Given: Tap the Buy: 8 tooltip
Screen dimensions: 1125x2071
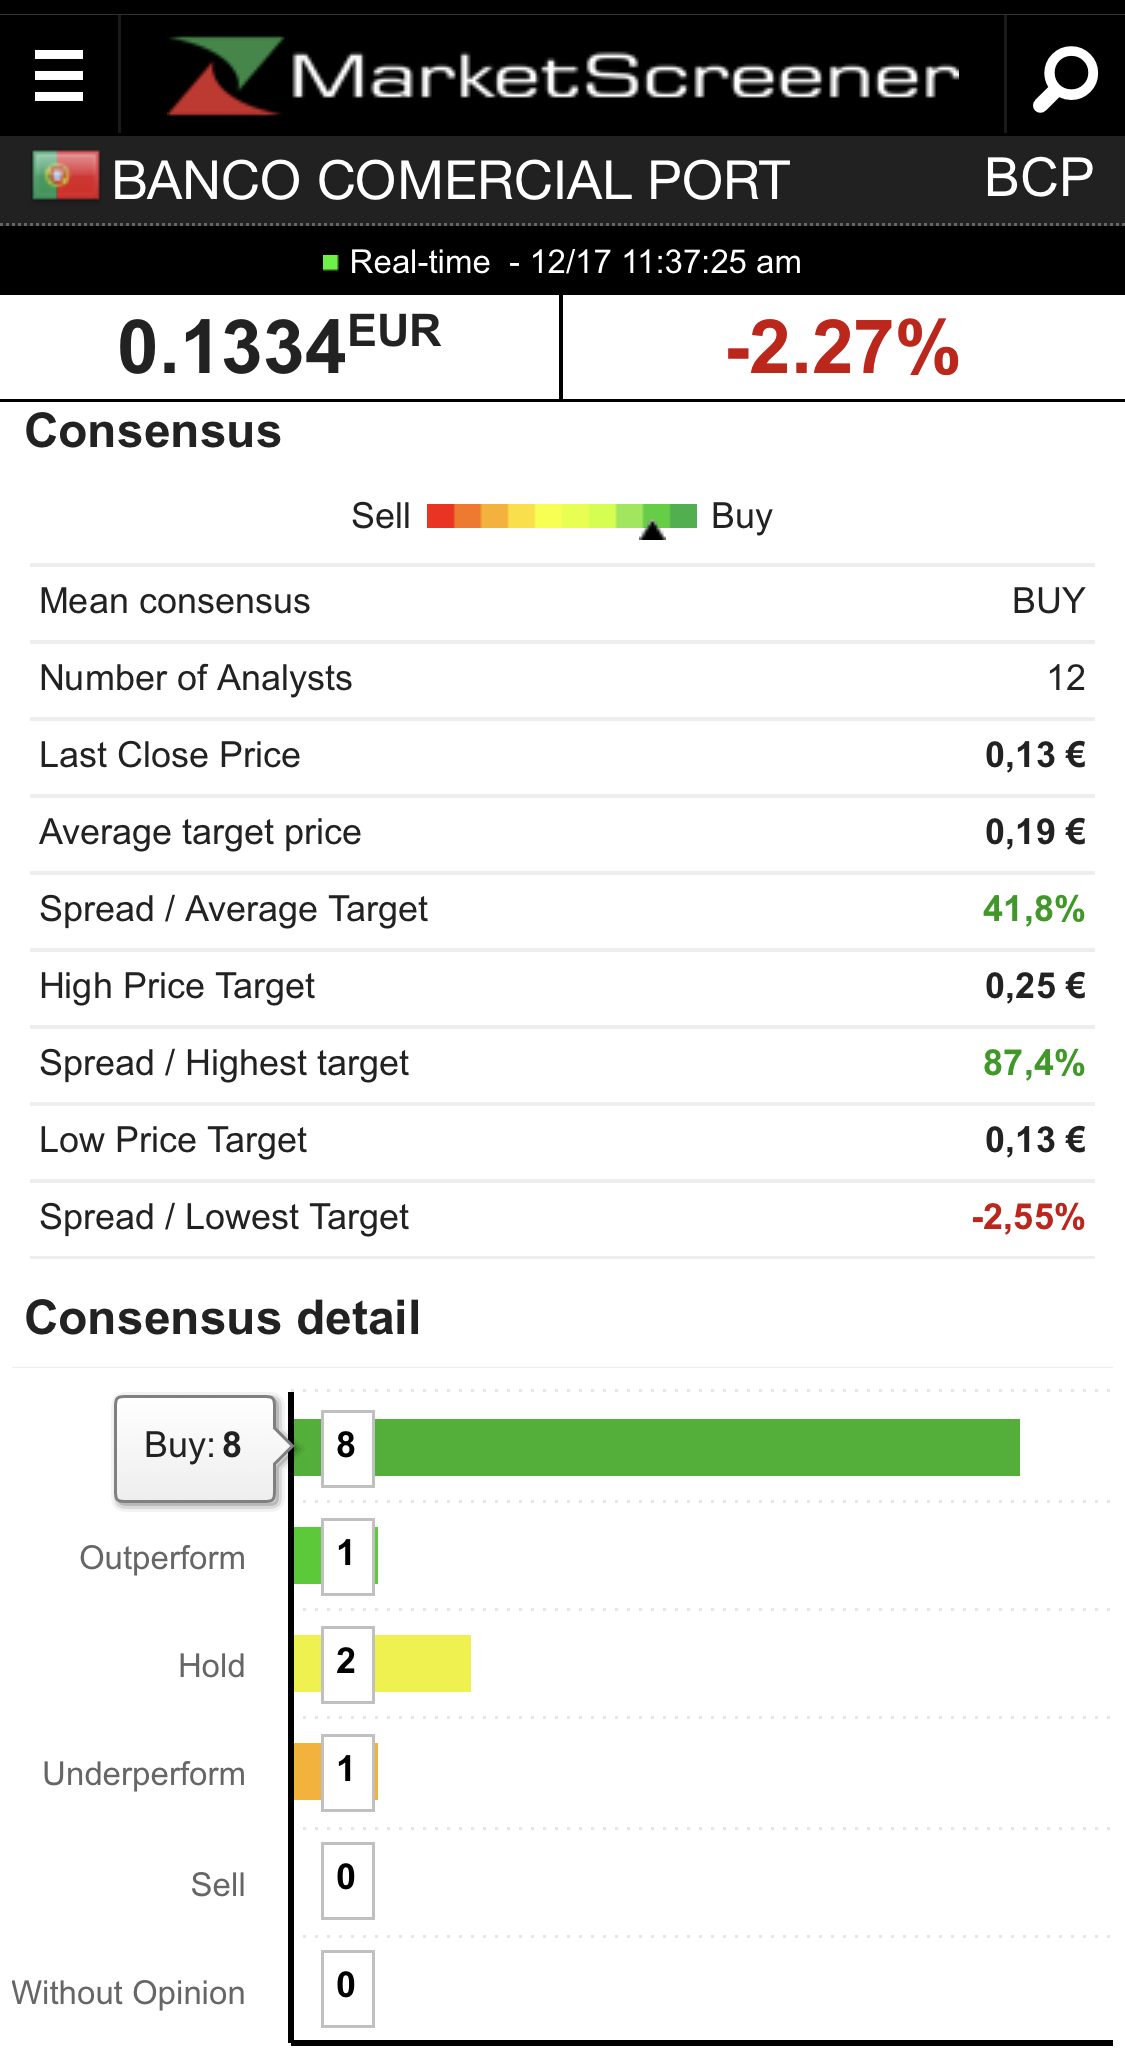Looking at the screenshot, I should pyautogui.click(x=194, y=1446).
